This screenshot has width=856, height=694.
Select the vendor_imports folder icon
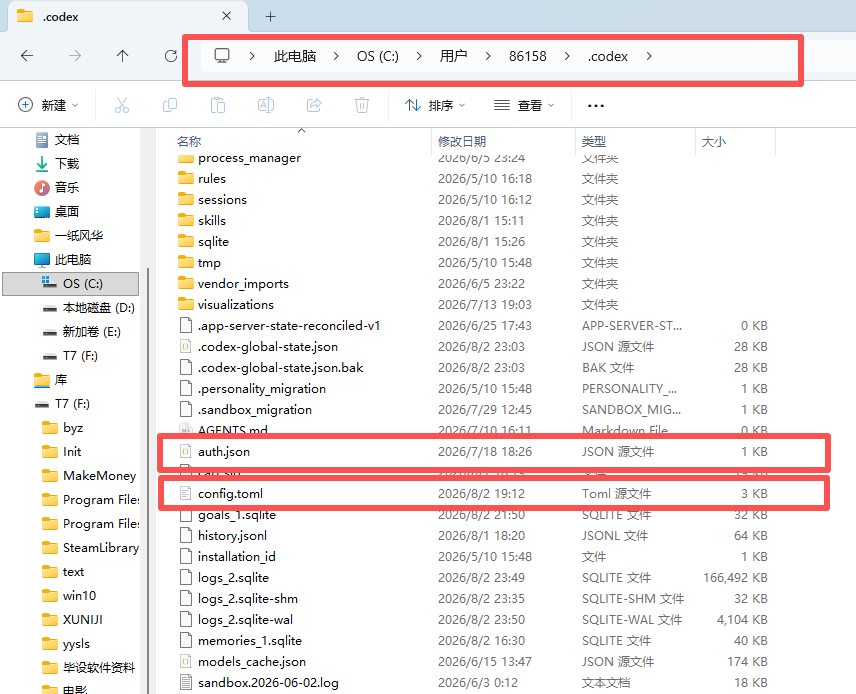186,283
